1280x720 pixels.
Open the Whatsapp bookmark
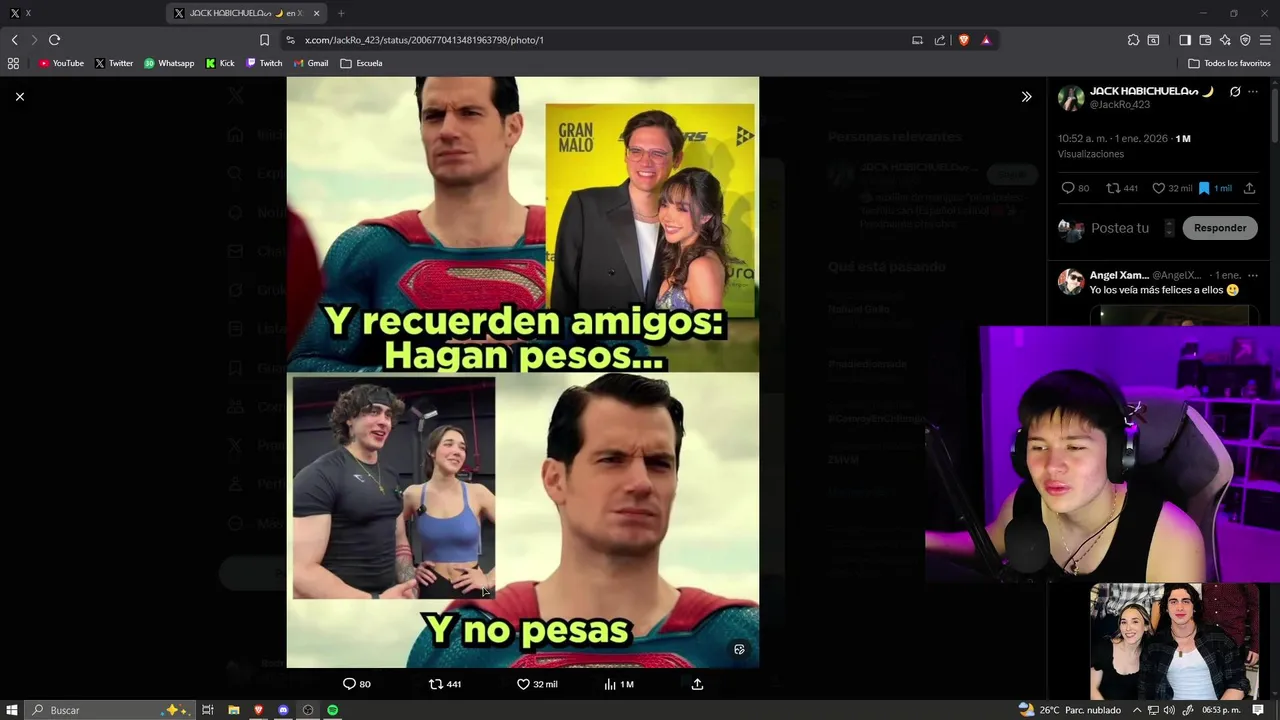pyautogui.click(x=169, y=63)
